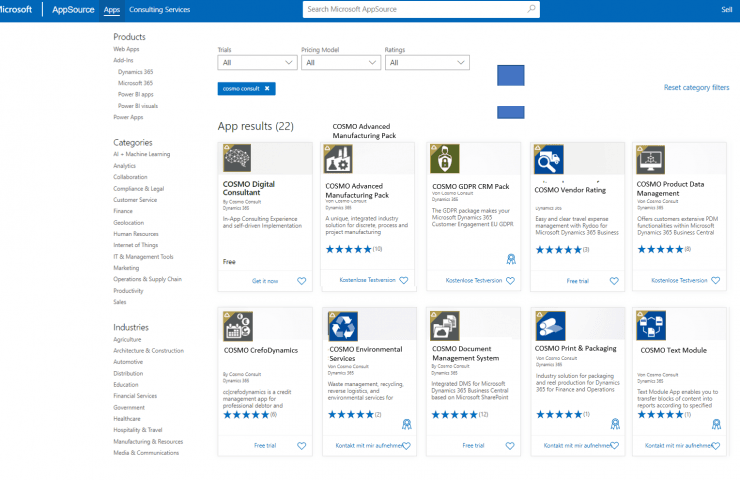This screenshot has height=480, width=740.
Task: Click the COSMO Advanced Manufacturing Pack icon
Action: (339, 159)
